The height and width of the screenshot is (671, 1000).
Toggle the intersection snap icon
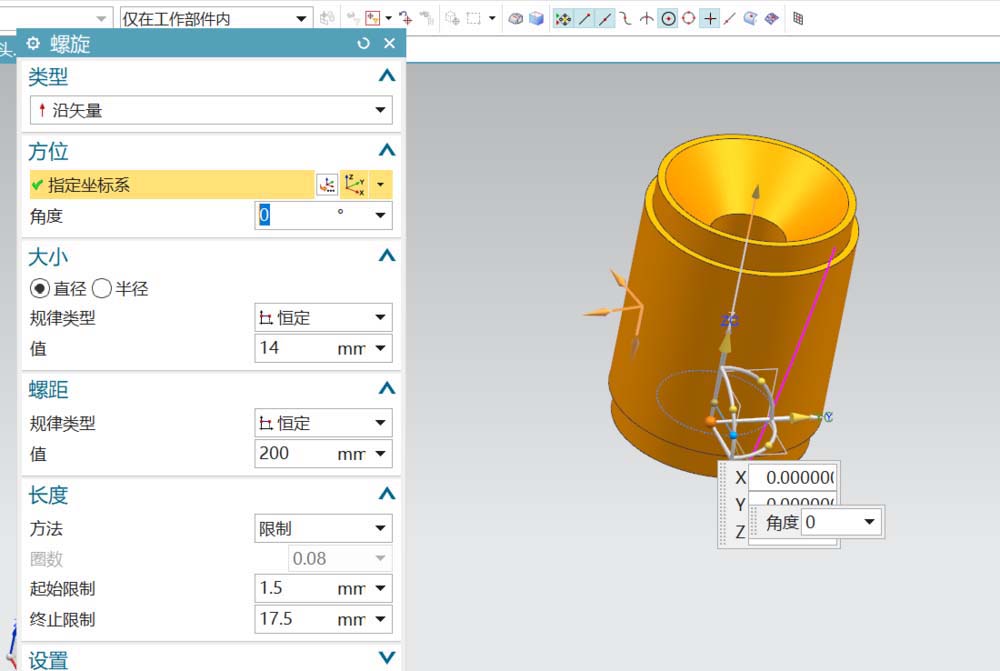tap(647, 18)
